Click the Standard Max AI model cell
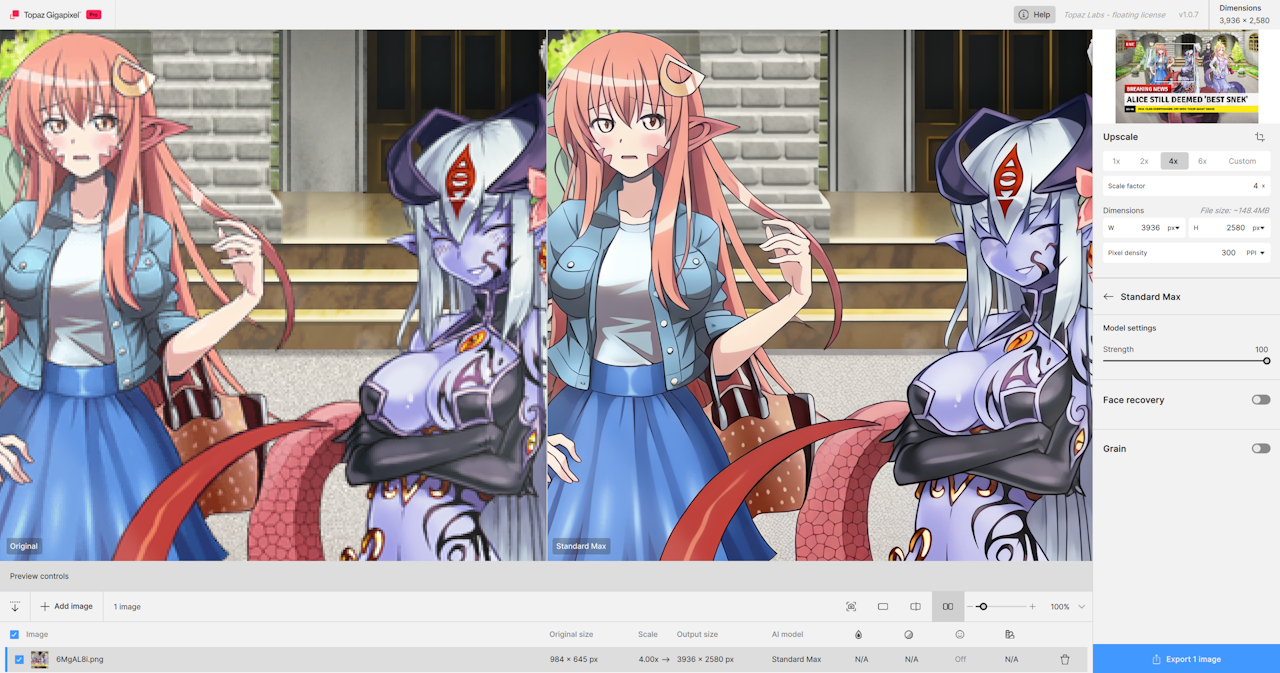The width and height of the screenshot is (1280, 673). [x=796, y=659]
